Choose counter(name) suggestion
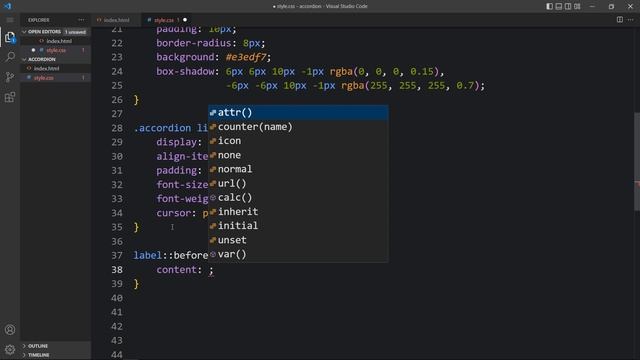Screen dimensions: 640x360 tap(298, 127)
